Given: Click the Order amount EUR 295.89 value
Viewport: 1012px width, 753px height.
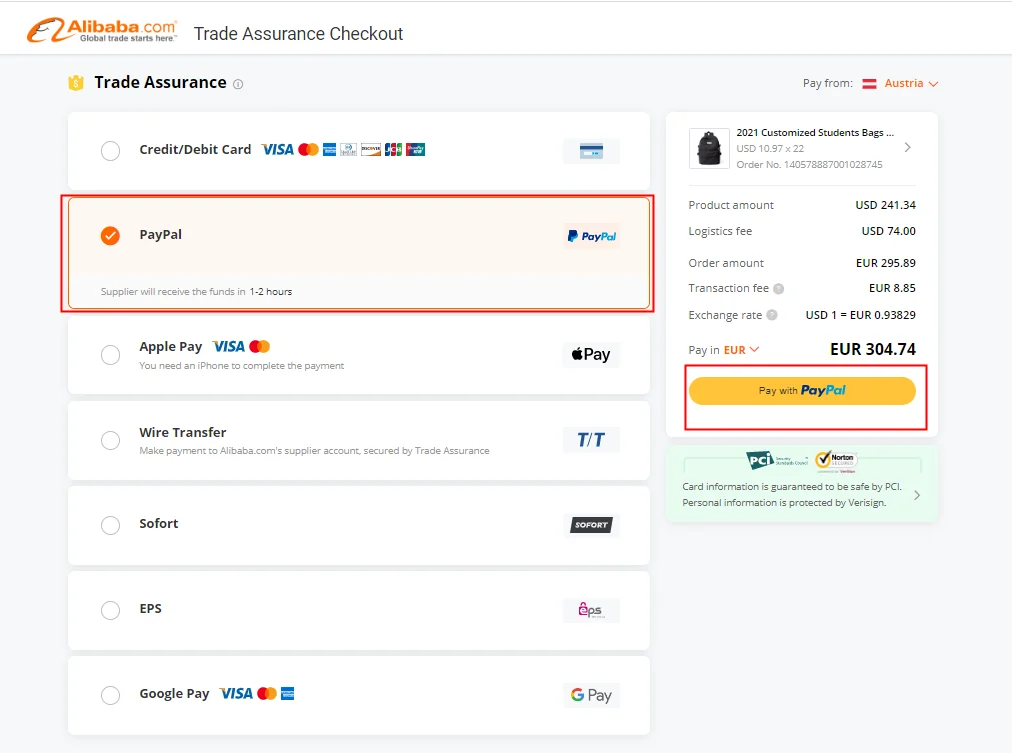Looking at the screenshot, I should [x=886, y=263].
